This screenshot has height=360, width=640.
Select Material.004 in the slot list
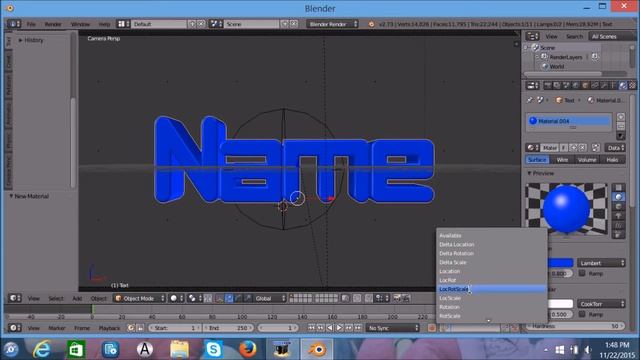point(569,121)
